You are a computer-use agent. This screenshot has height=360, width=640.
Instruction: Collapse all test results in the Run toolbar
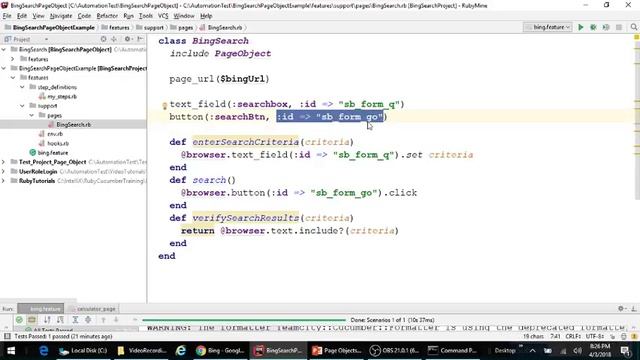88,320
